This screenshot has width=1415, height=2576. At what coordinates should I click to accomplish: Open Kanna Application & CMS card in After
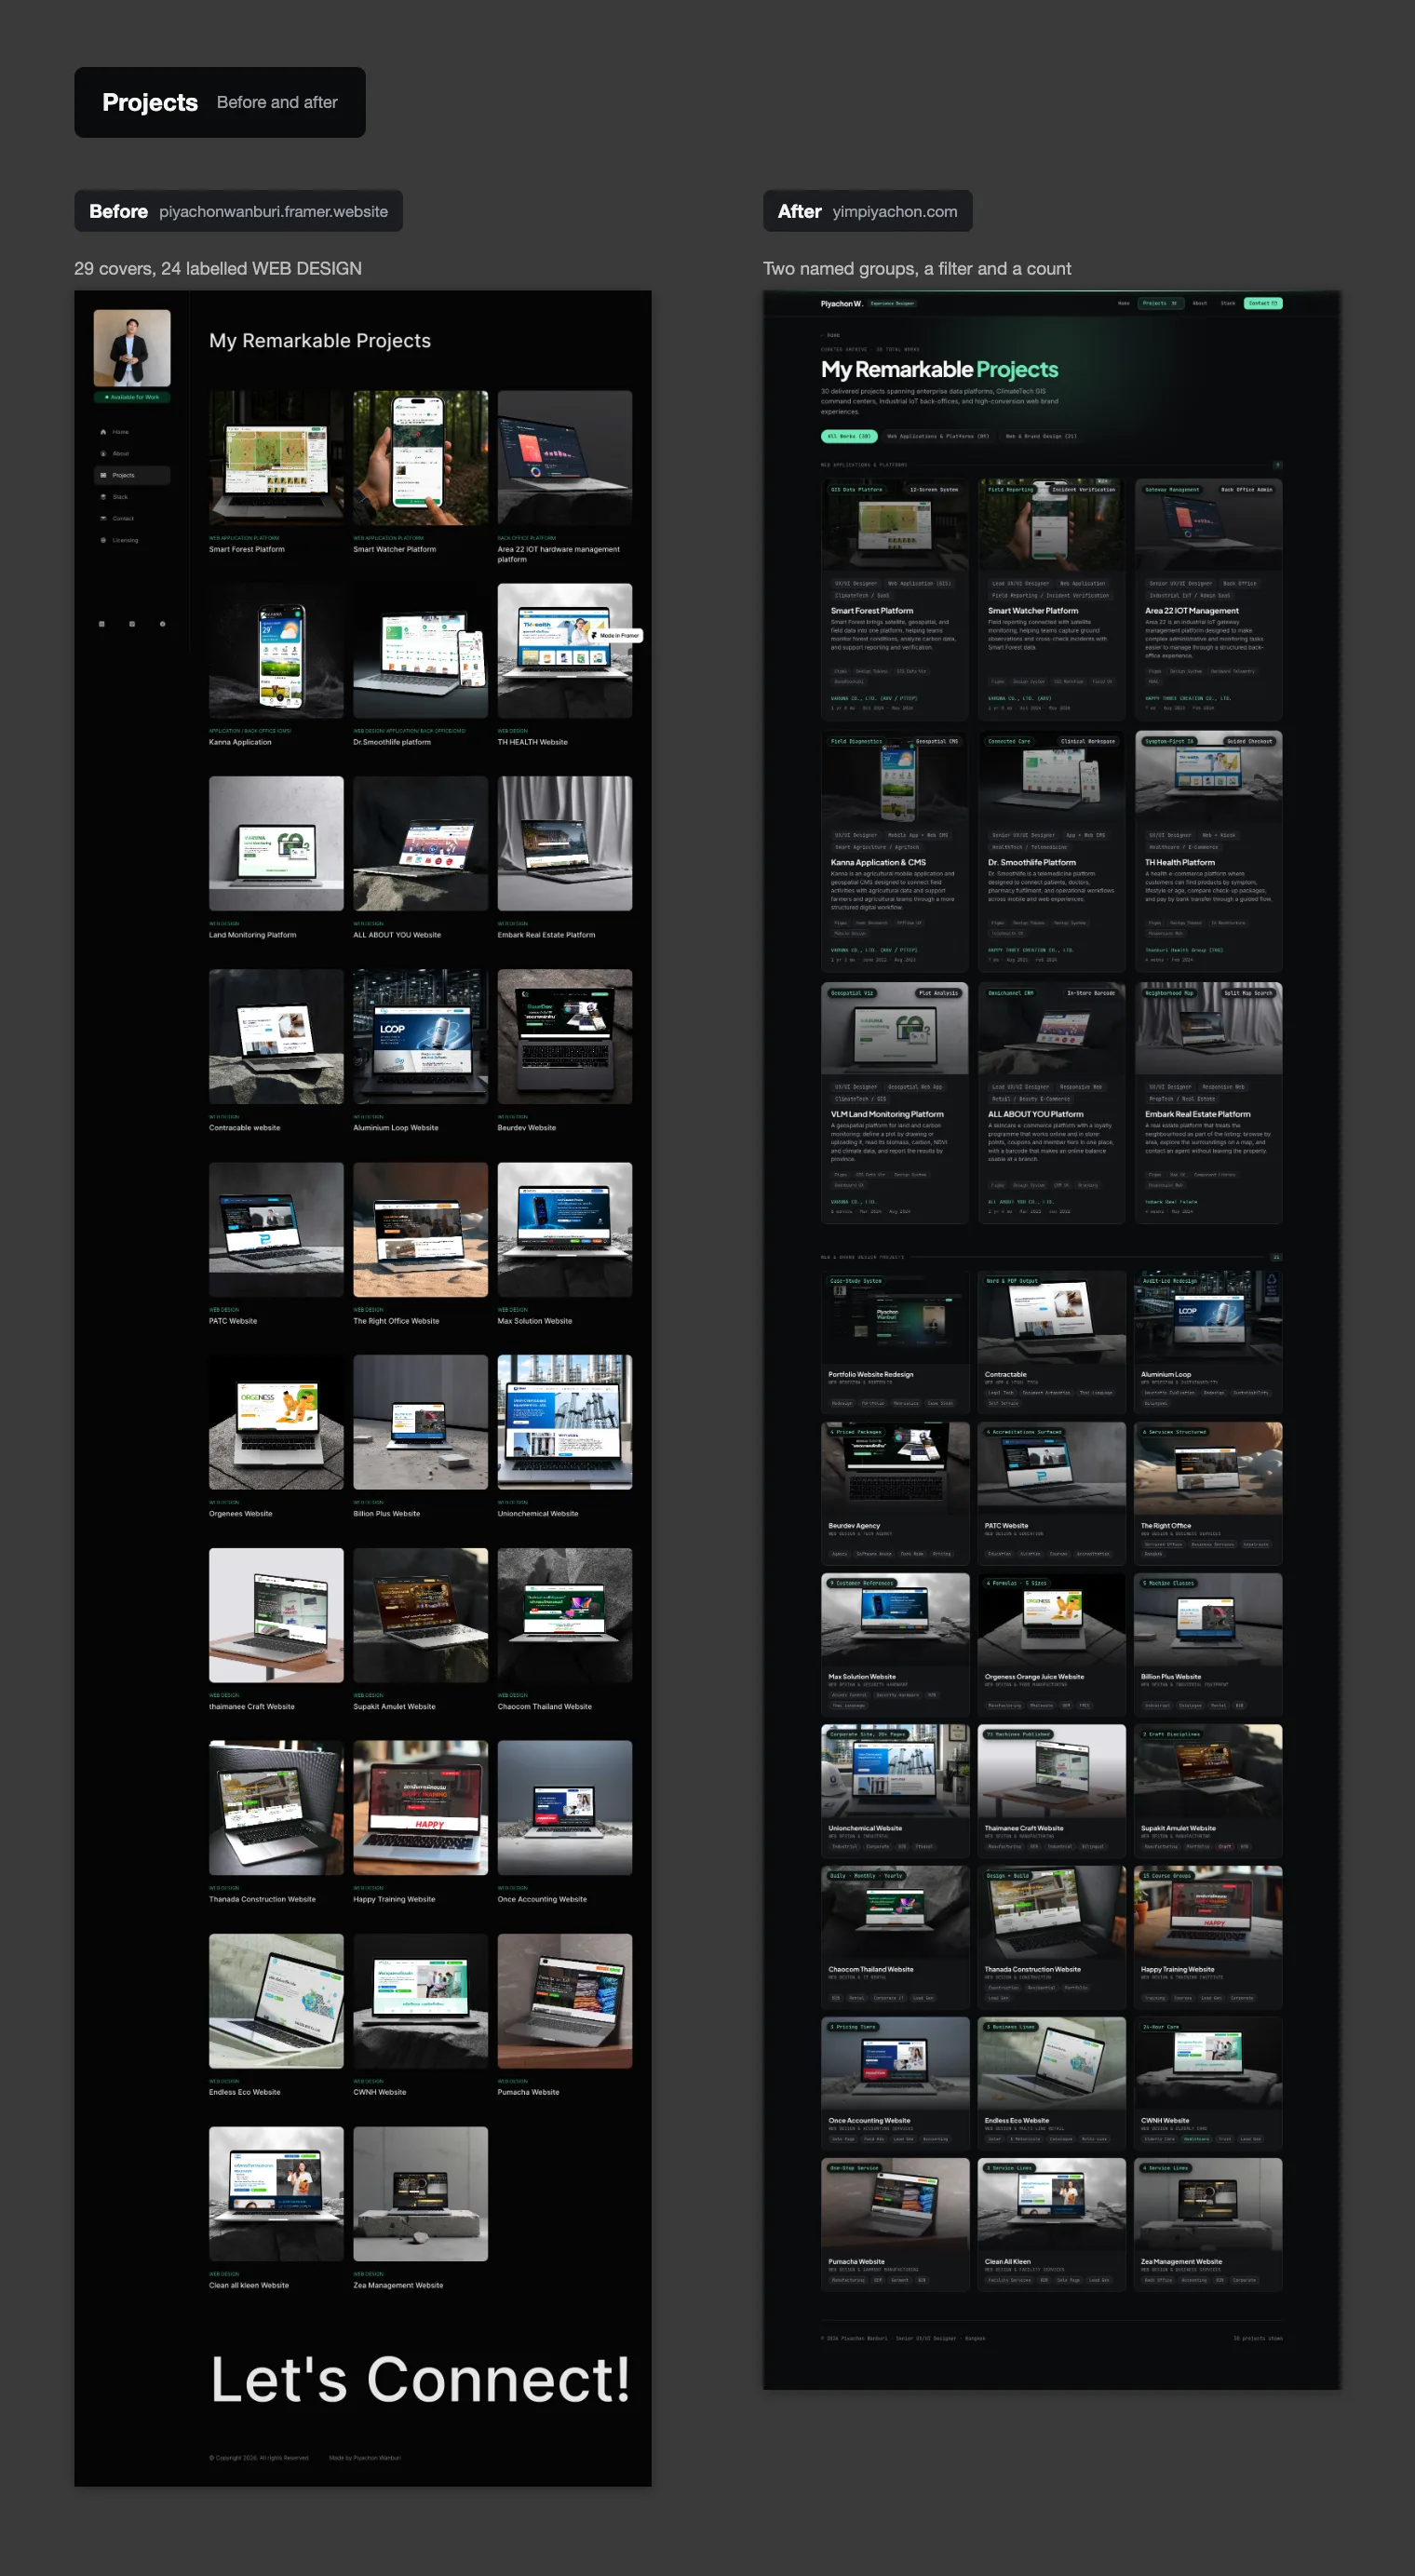click(895, 851)
